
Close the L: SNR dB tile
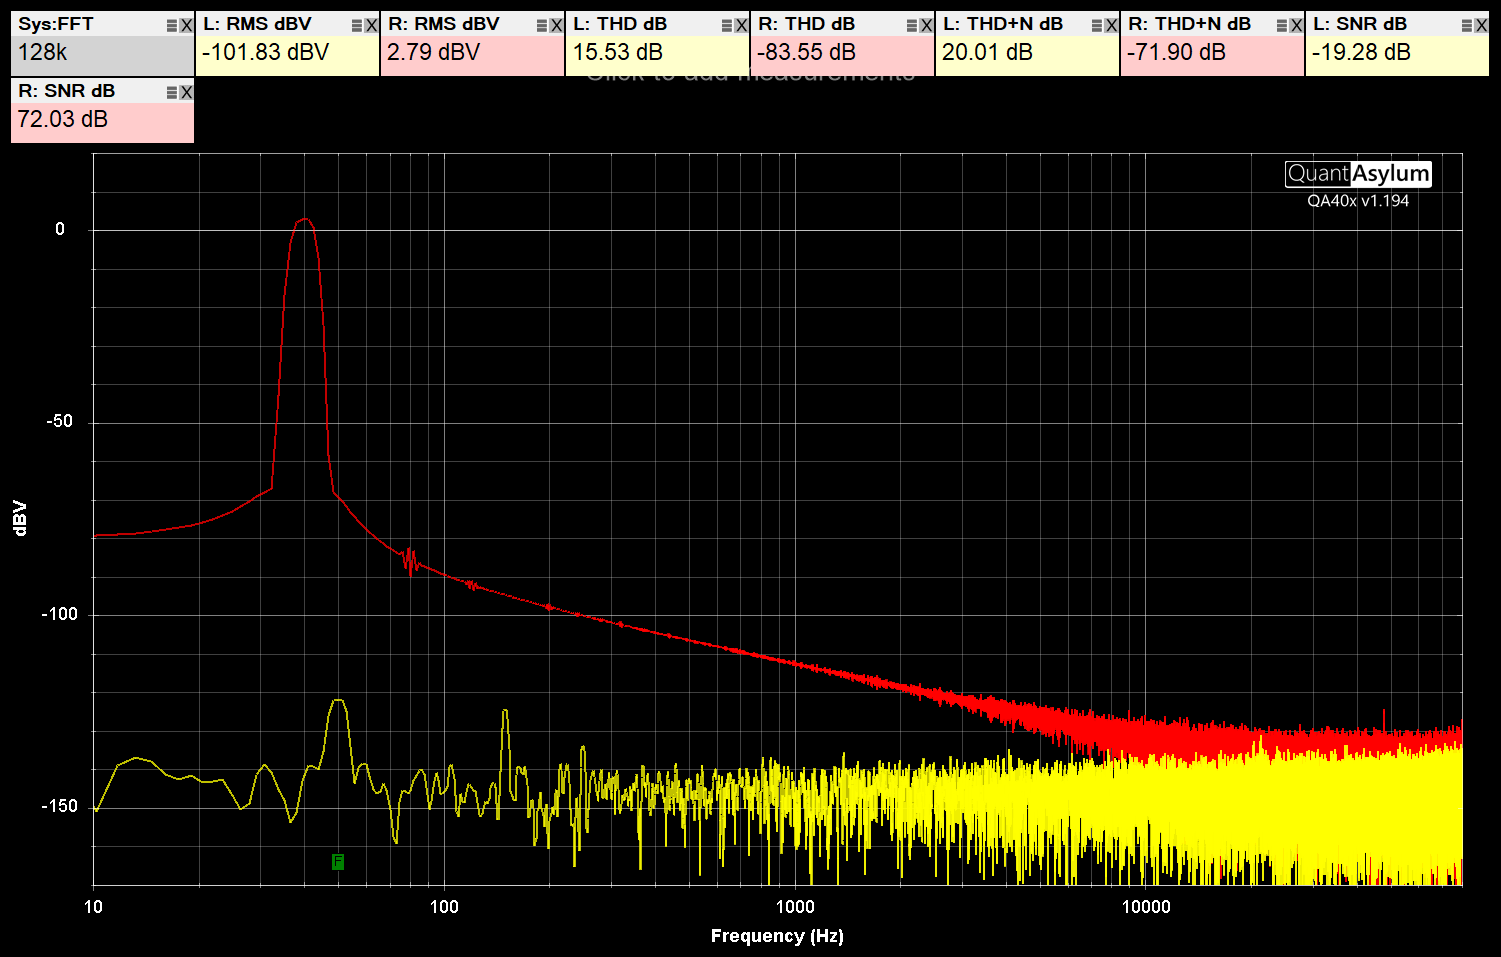click(1482, 25)
